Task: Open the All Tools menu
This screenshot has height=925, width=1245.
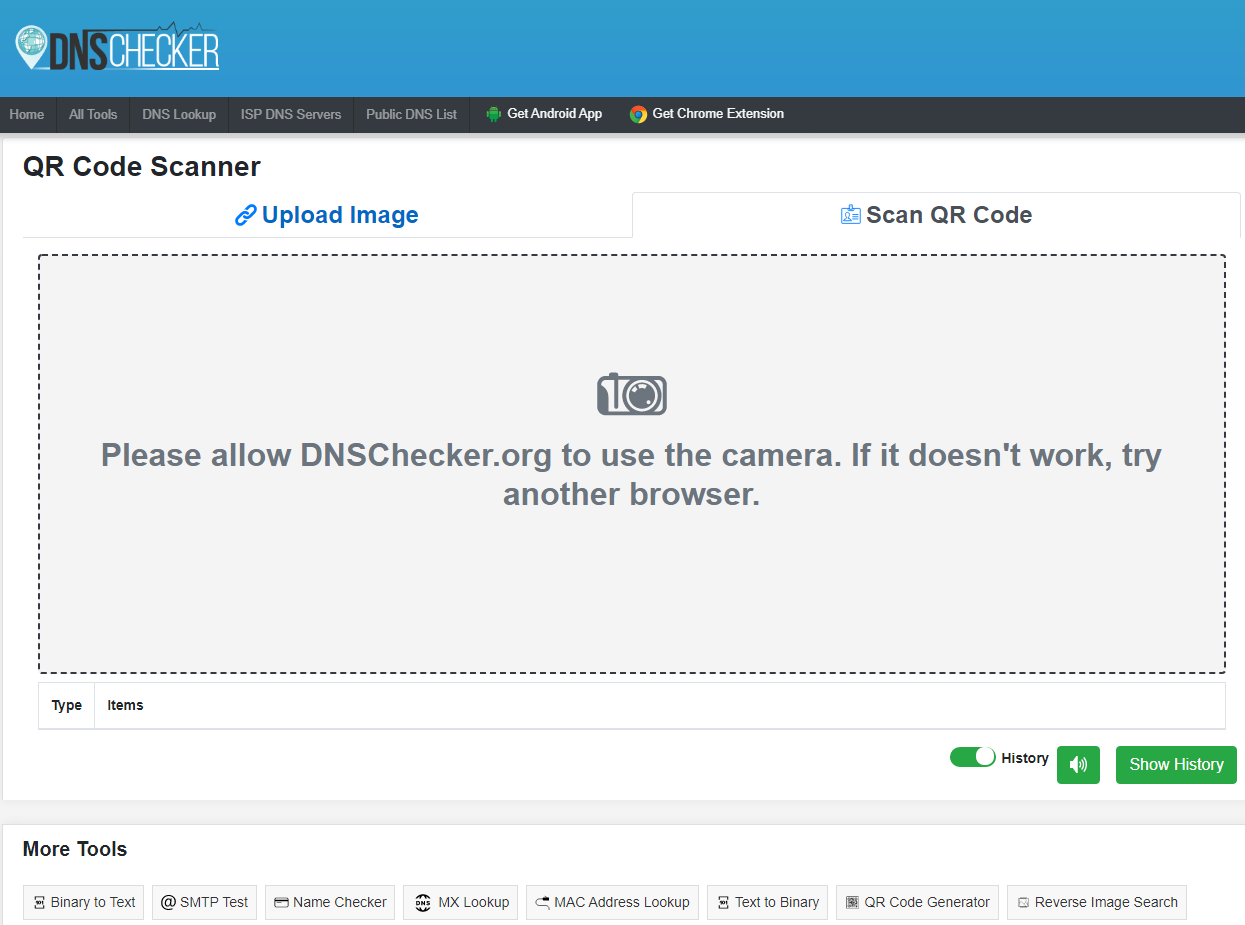Action: (x=92, y=113)
